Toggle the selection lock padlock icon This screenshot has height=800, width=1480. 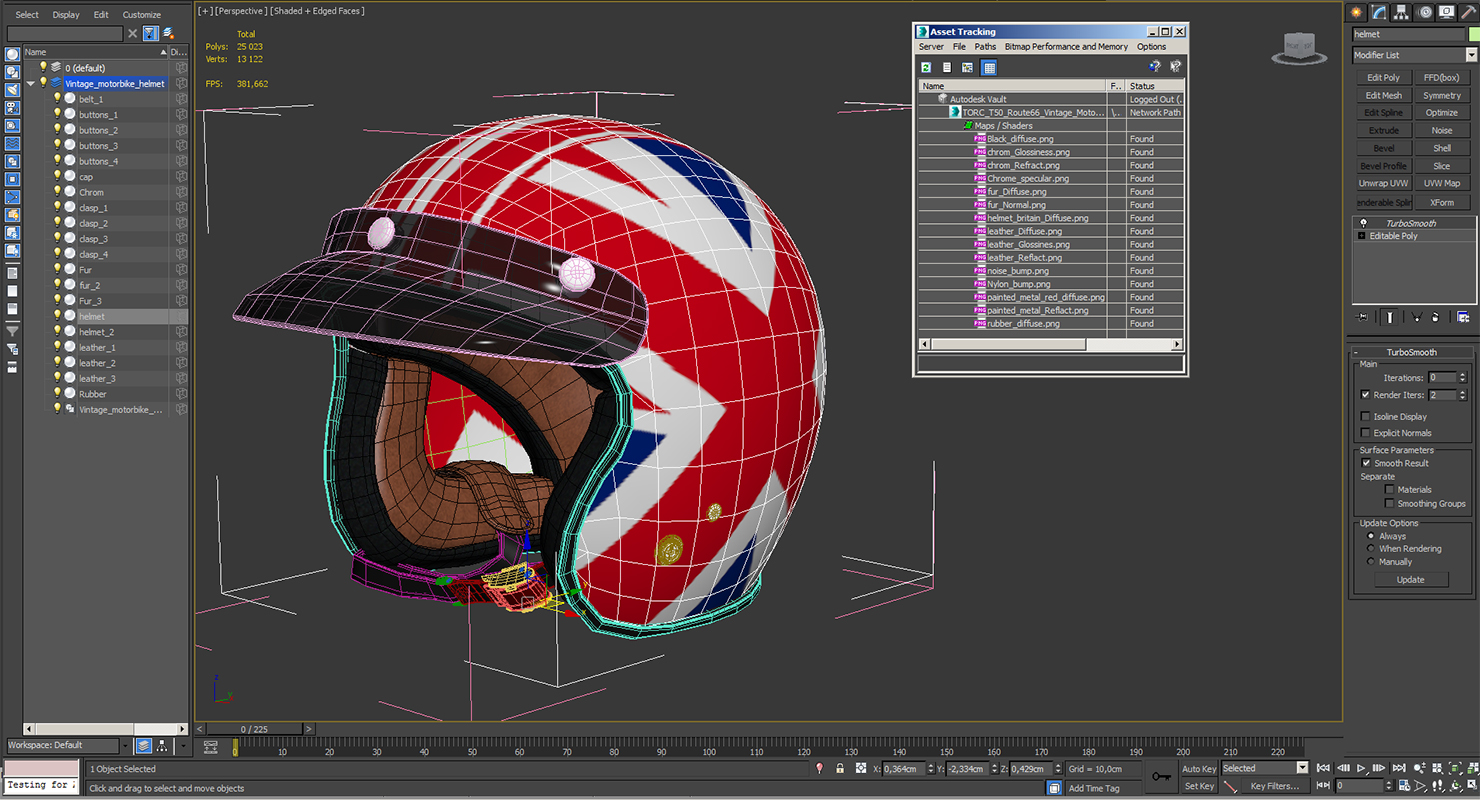tap(840, 769)
